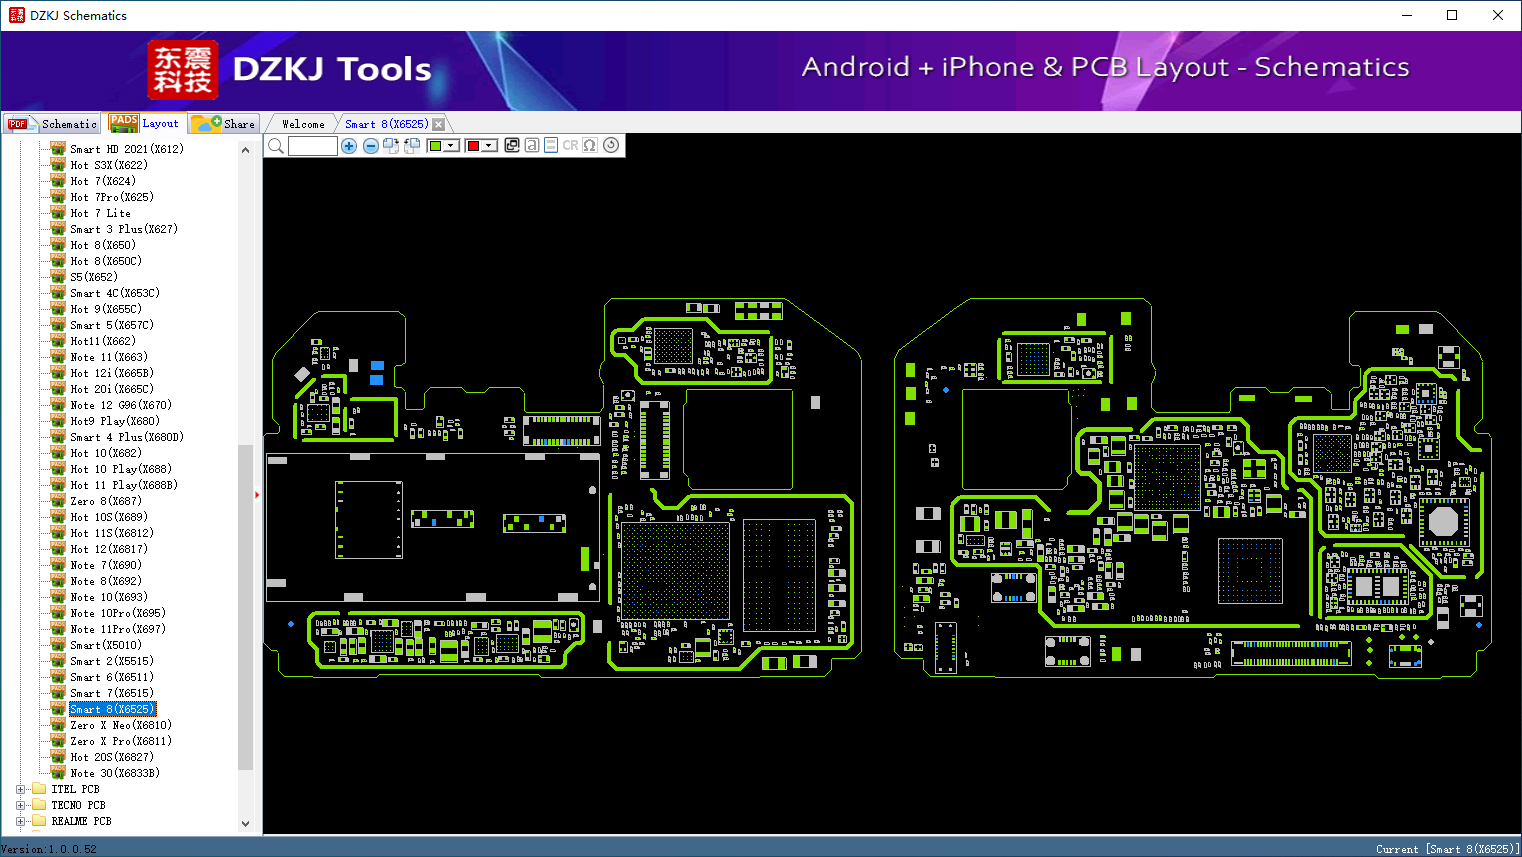
Task: Select Hot 7Pro(X625) entry
Action: coord(112,197)
